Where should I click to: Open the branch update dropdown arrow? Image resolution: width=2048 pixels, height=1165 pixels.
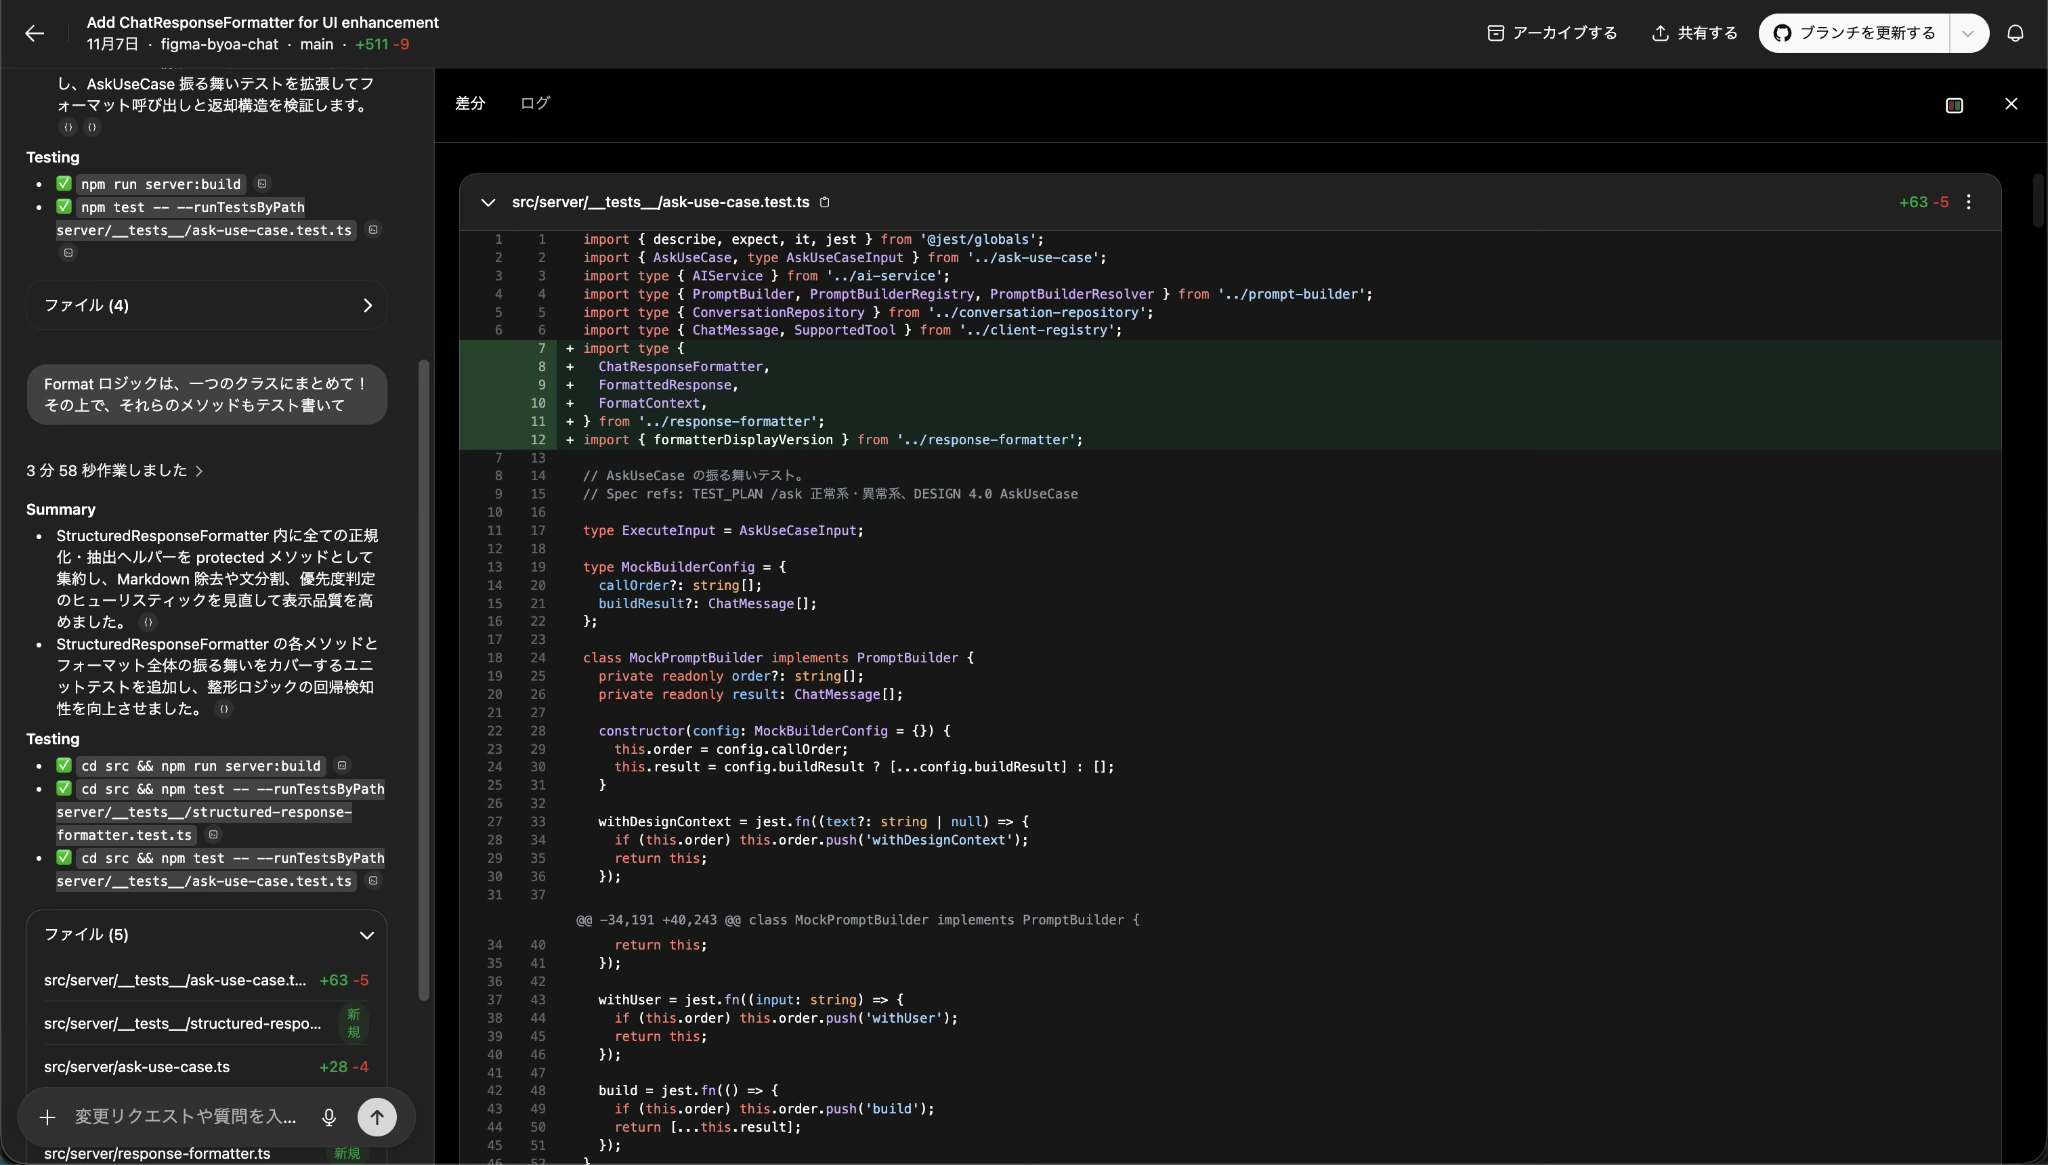(x=1968, y=33)
